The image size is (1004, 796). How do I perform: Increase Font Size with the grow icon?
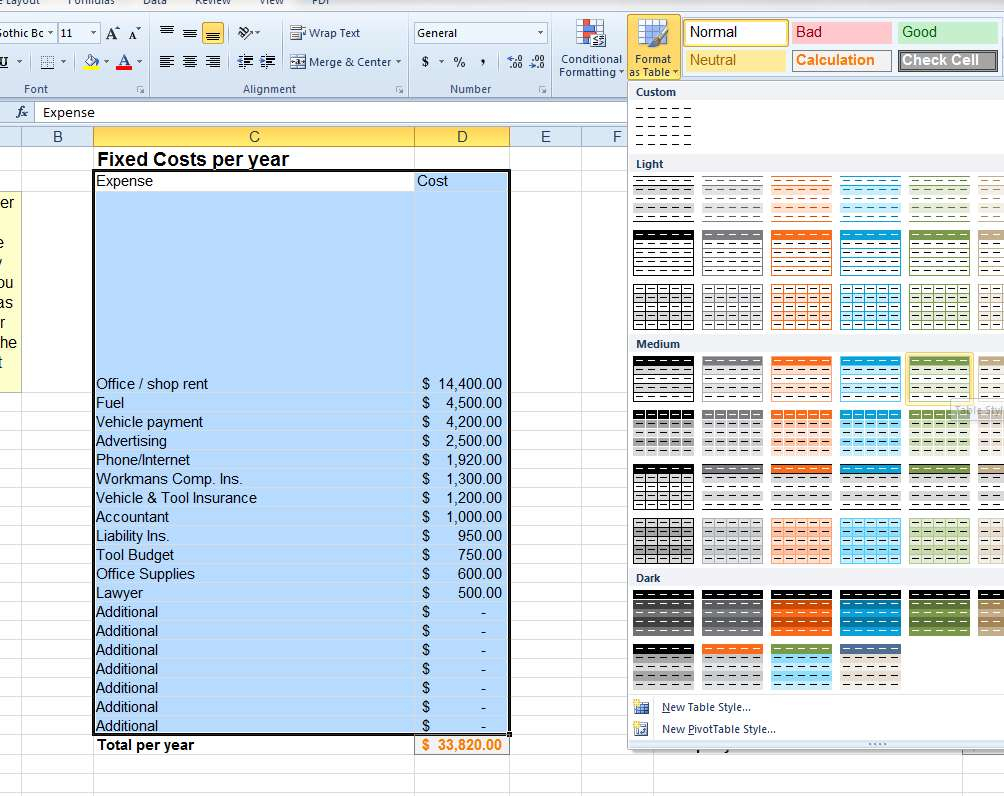click(112, 32)
